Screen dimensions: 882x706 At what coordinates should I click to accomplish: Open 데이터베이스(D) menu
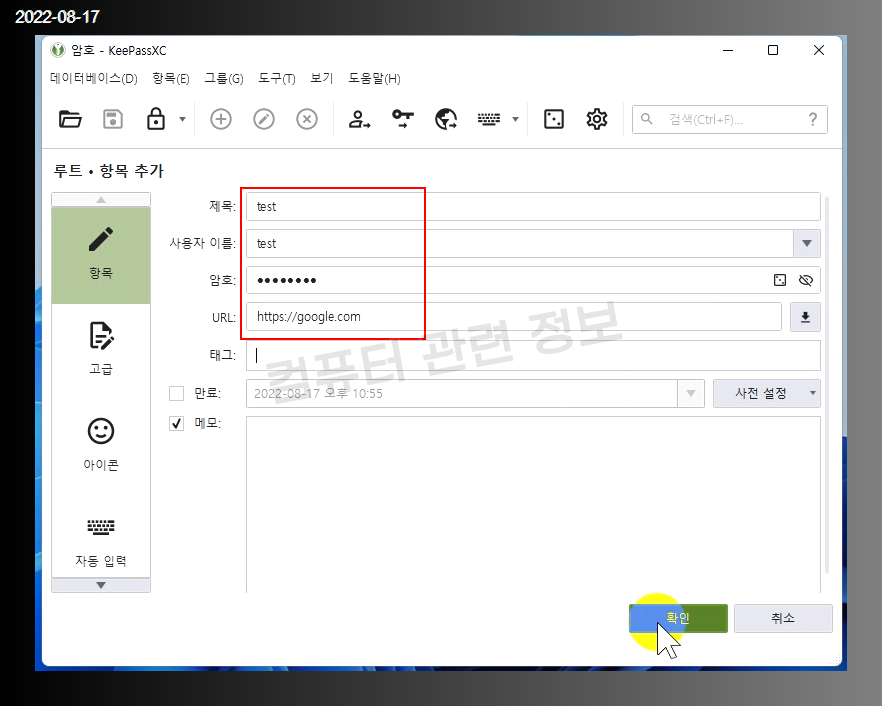(93, 78)
